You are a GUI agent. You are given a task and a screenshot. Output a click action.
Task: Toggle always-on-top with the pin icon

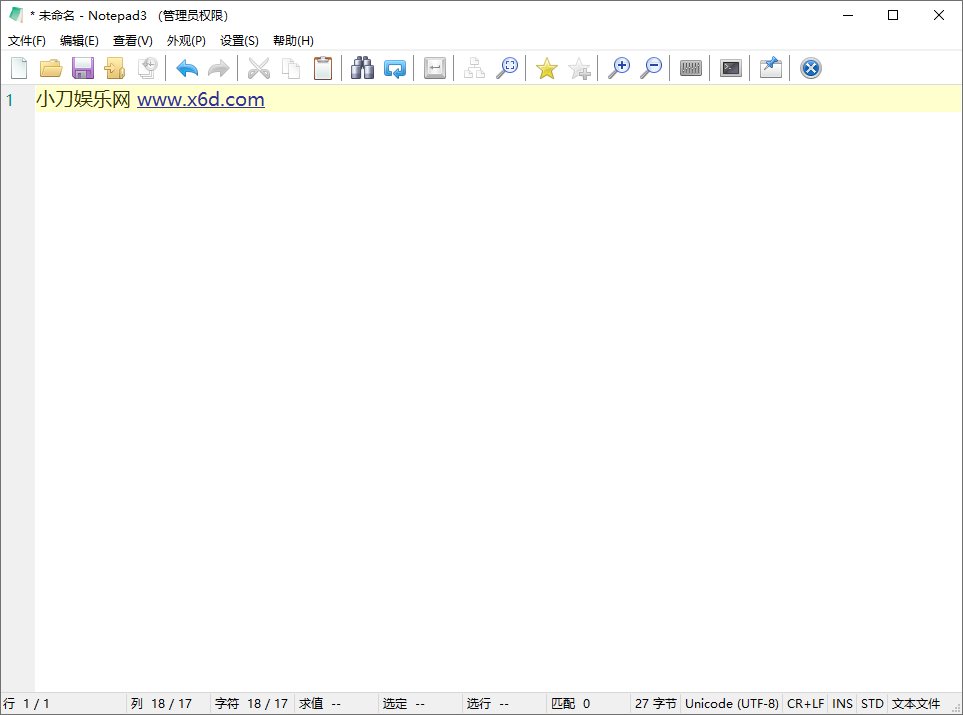770,68
